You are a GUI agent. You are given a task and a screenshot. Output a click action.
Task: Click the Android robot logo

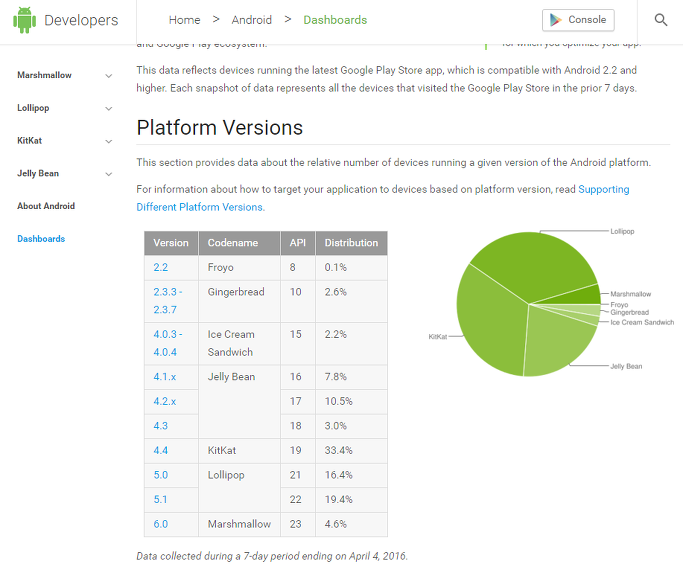coord(24,20)
